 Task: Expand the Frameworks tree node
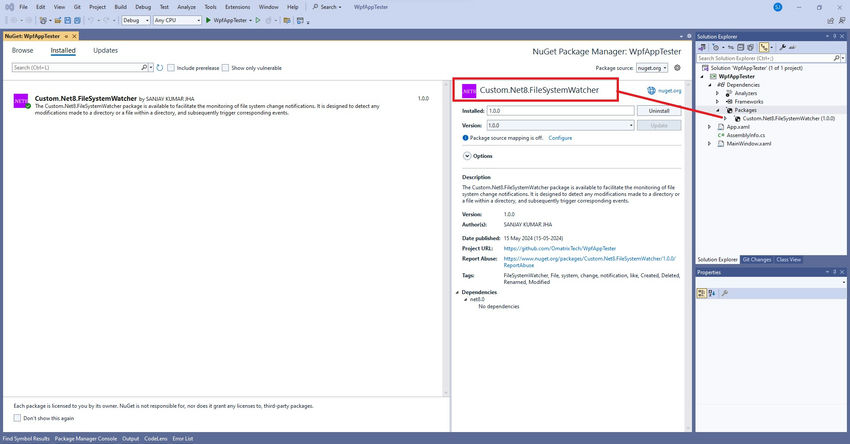tap(718, 101)
